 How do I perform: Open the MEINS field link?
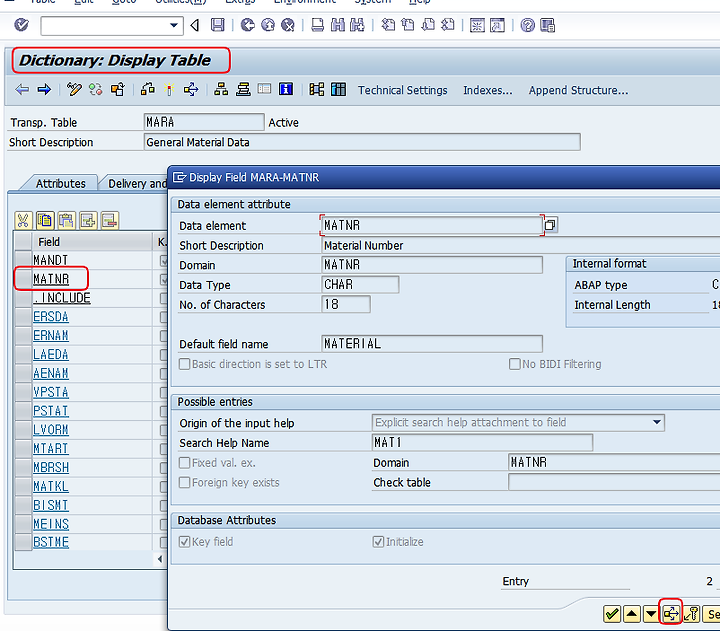click(x=51, y=524)
